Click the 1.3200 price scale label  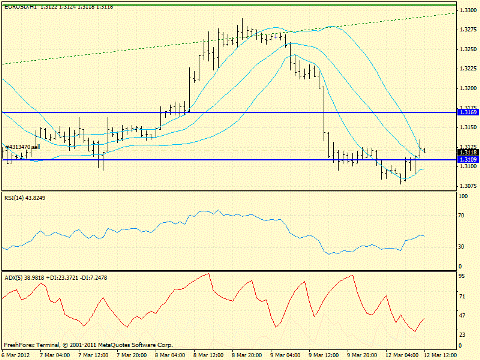coord(468,88)
